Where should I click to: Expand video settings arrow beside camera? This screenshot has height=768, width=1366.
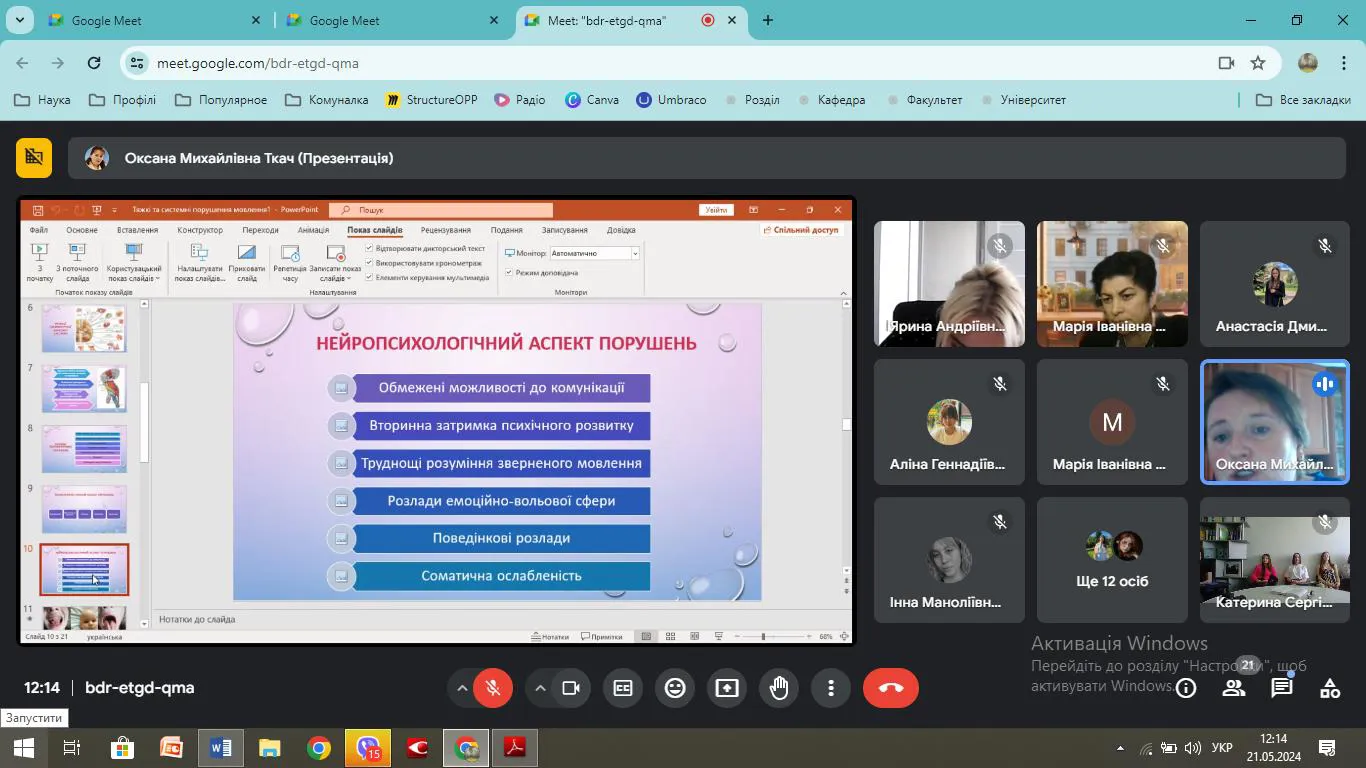click(539, 688)
